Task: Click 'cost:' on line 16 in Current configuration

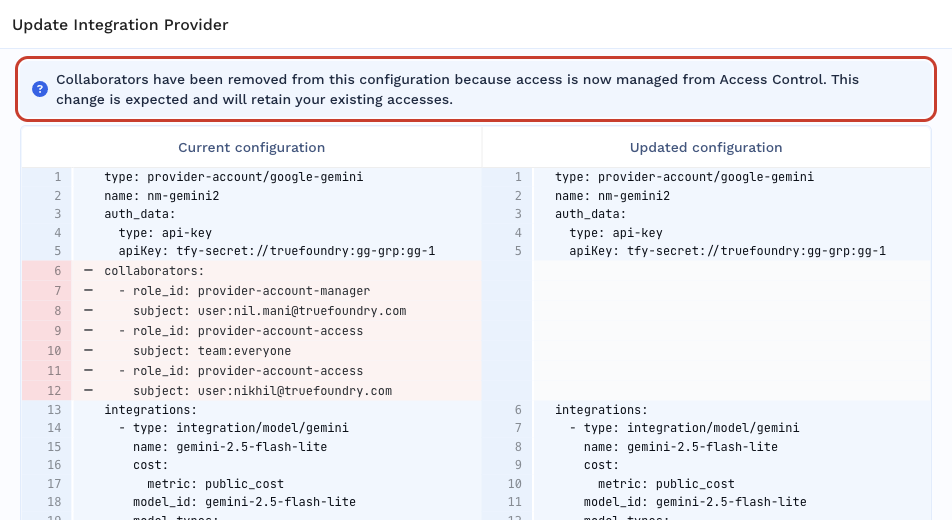Action: (x=151, y=465)
